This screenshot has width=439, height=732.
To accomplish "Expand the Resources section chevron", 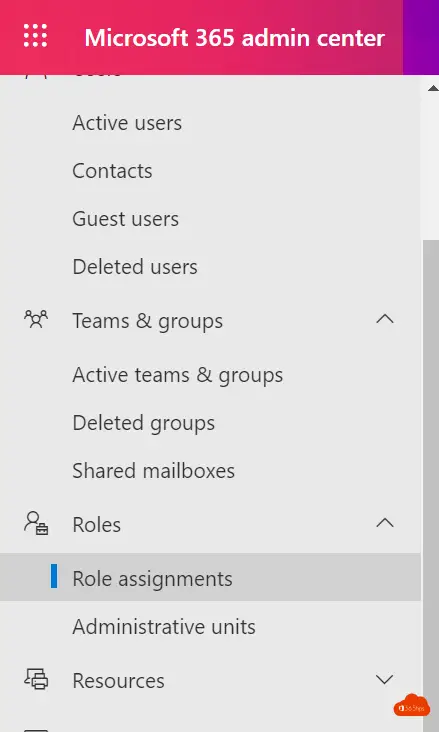I will (x=385, y=680).
